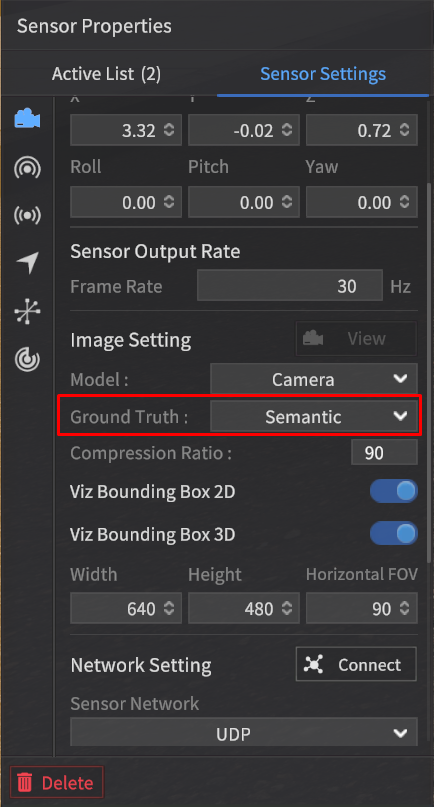Screen dimensions: 434x807
Task: Click the Y position field -0.02
Action: 244,130
